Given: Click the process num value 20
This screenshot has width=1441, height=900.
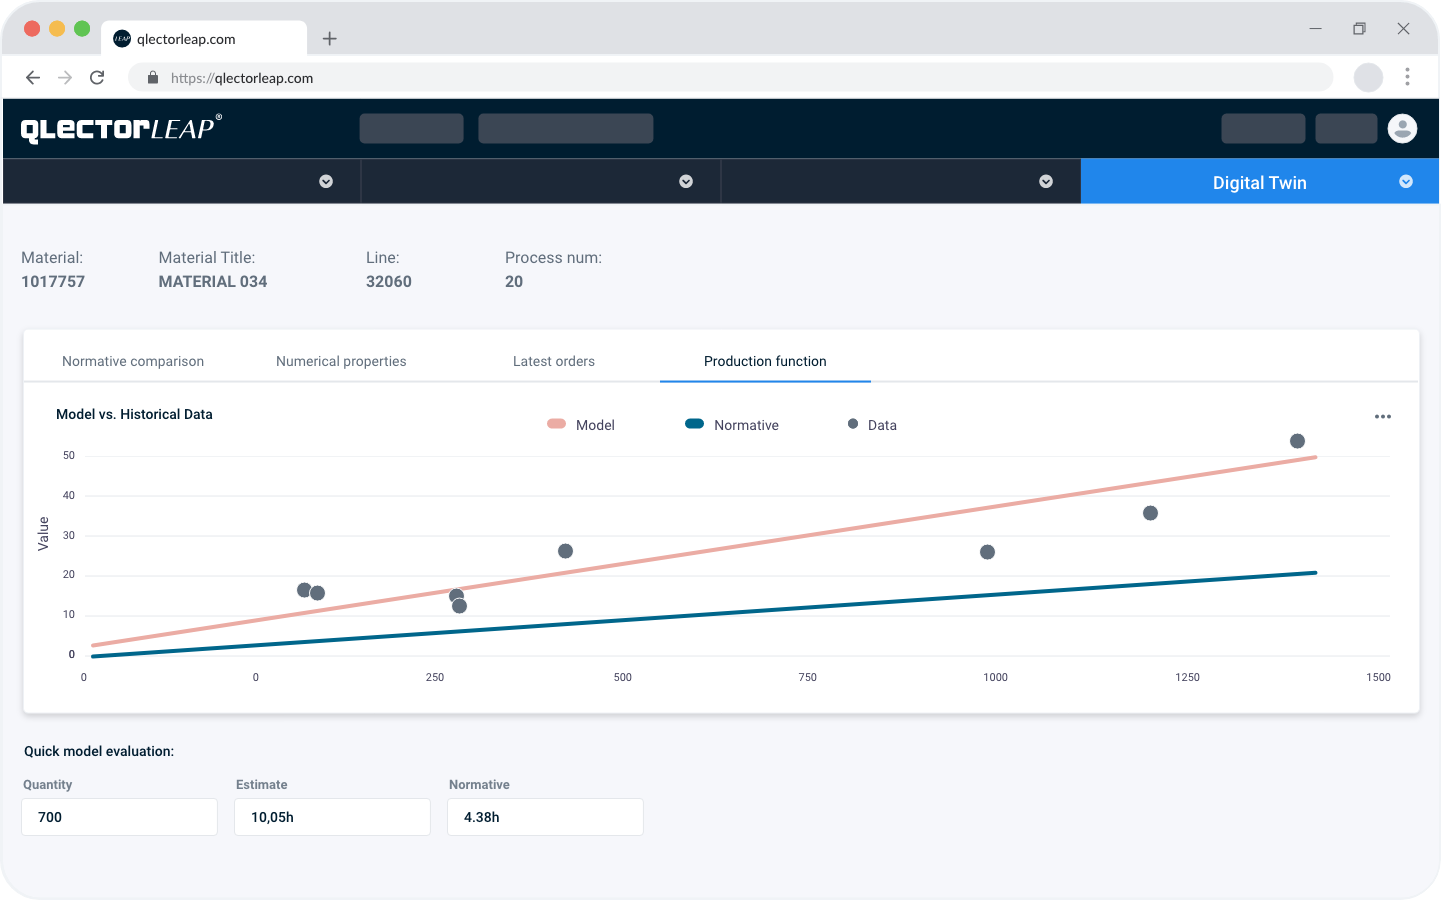Looking at the screenshot, I should coord(514,282).
